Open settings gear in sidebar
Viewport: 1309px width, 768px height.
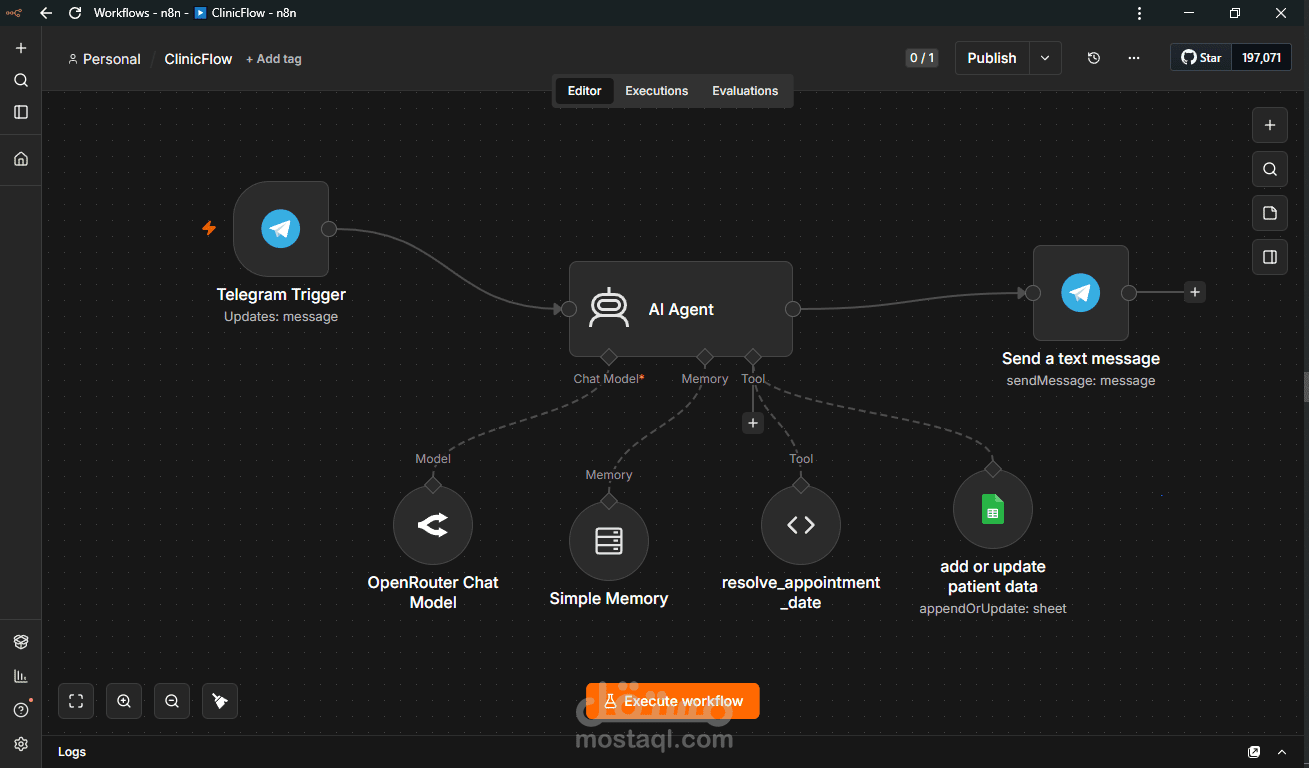click(21, 744)
